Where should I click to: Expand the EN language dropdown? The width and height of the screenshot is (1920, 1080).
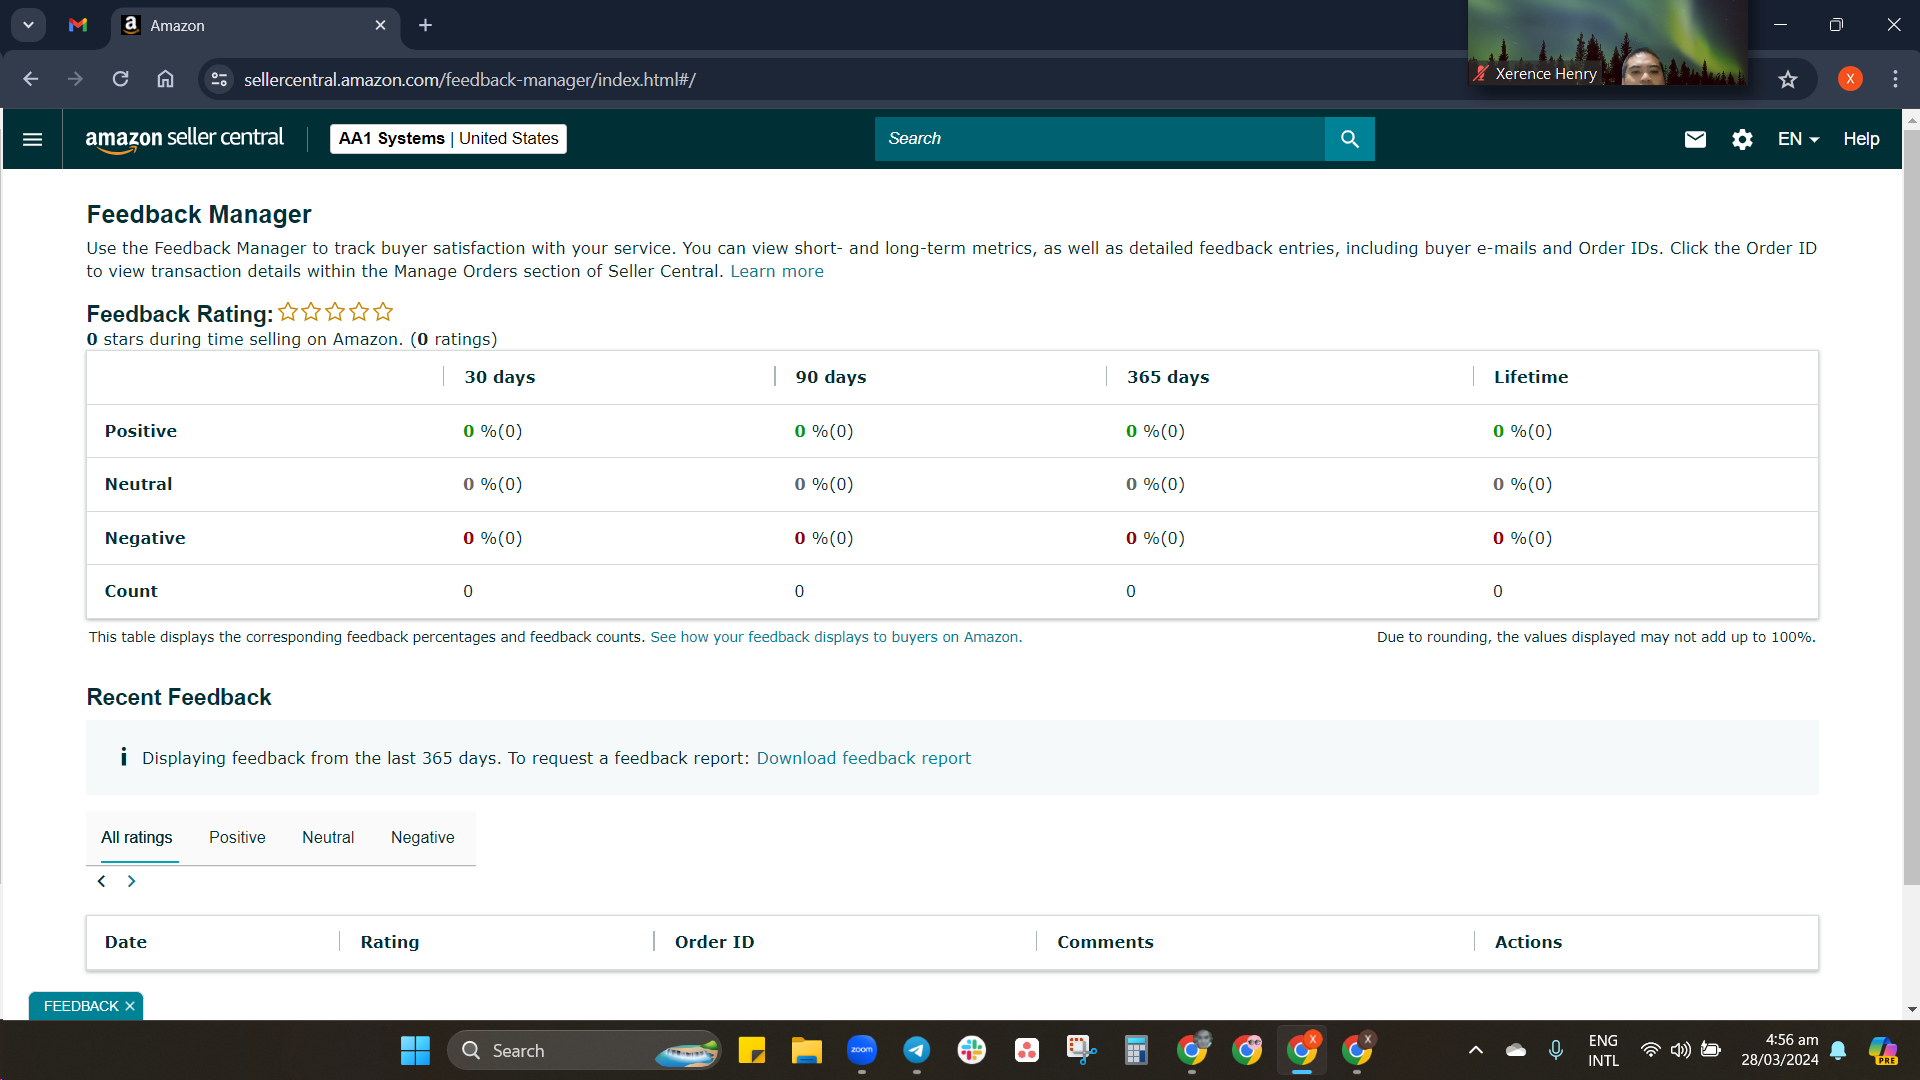point(1798,139)
